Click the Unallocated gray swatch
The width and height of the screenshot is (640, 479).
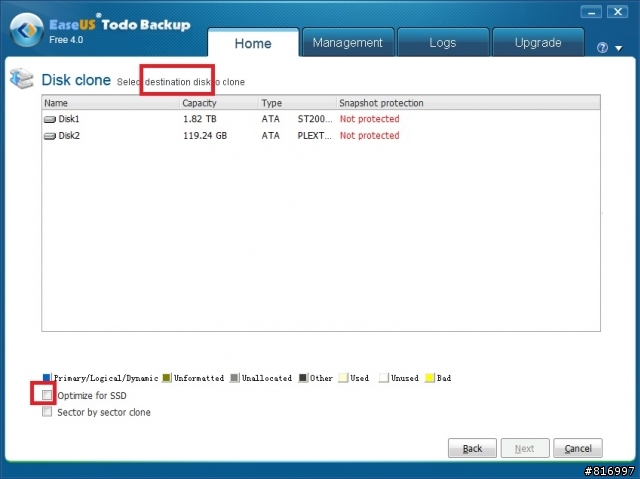tap(234, 378)
